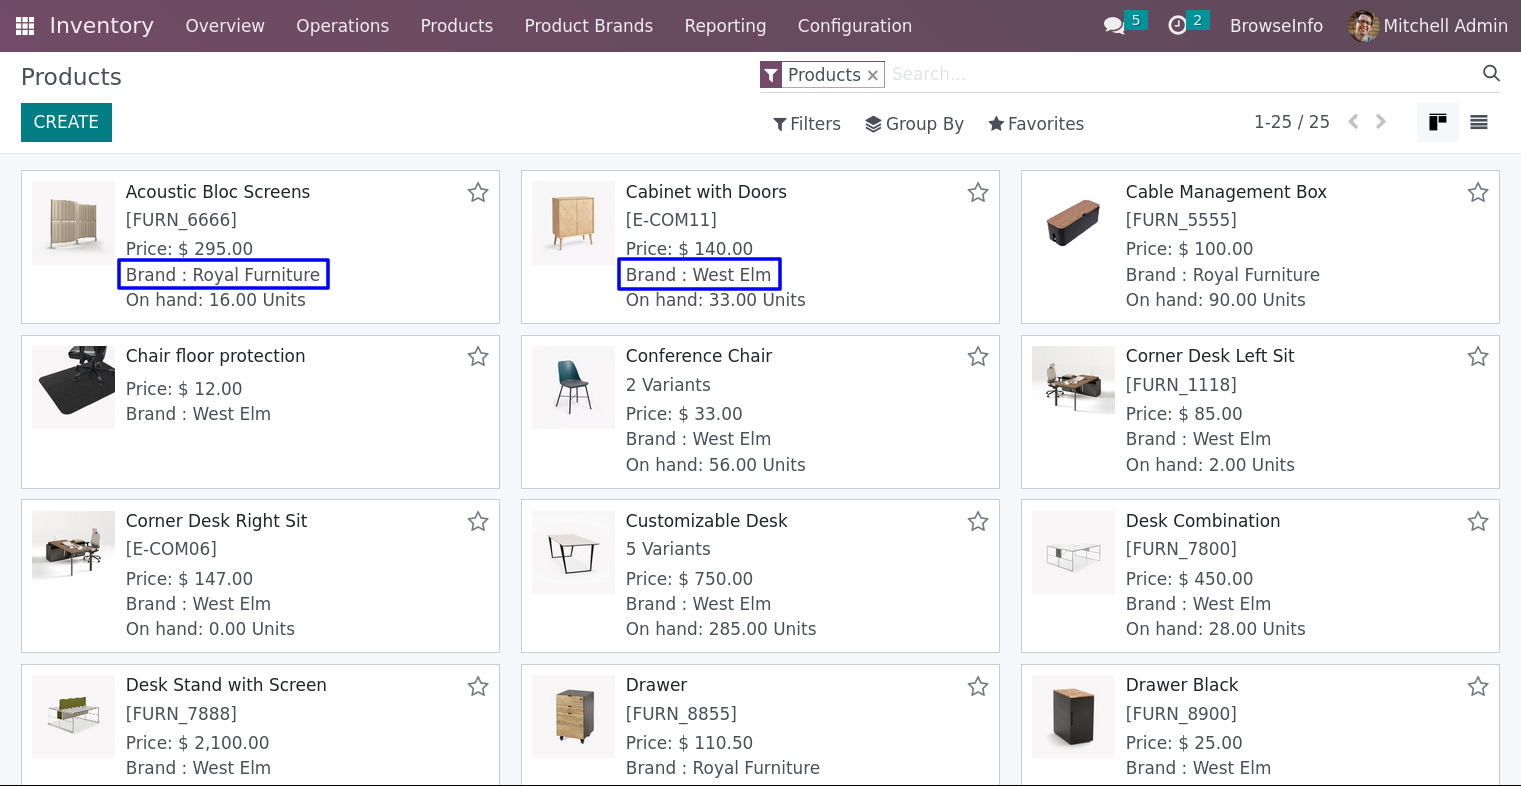This screenshot has width=1521, height=786.
Task: Click the search magnifier icon
Action: pyautogui.click(x=1491, y=73)
